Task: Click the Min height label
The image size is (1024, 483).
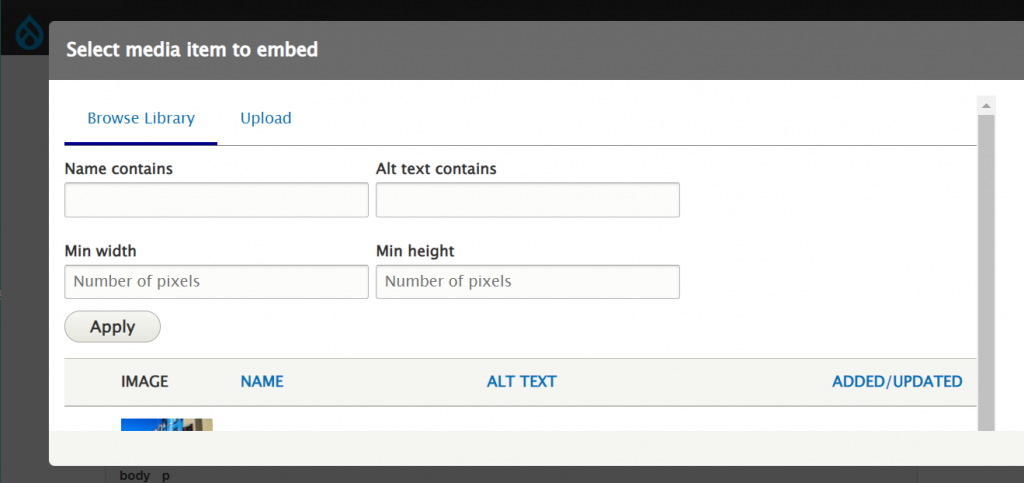Action: click(x=415, y=250)
